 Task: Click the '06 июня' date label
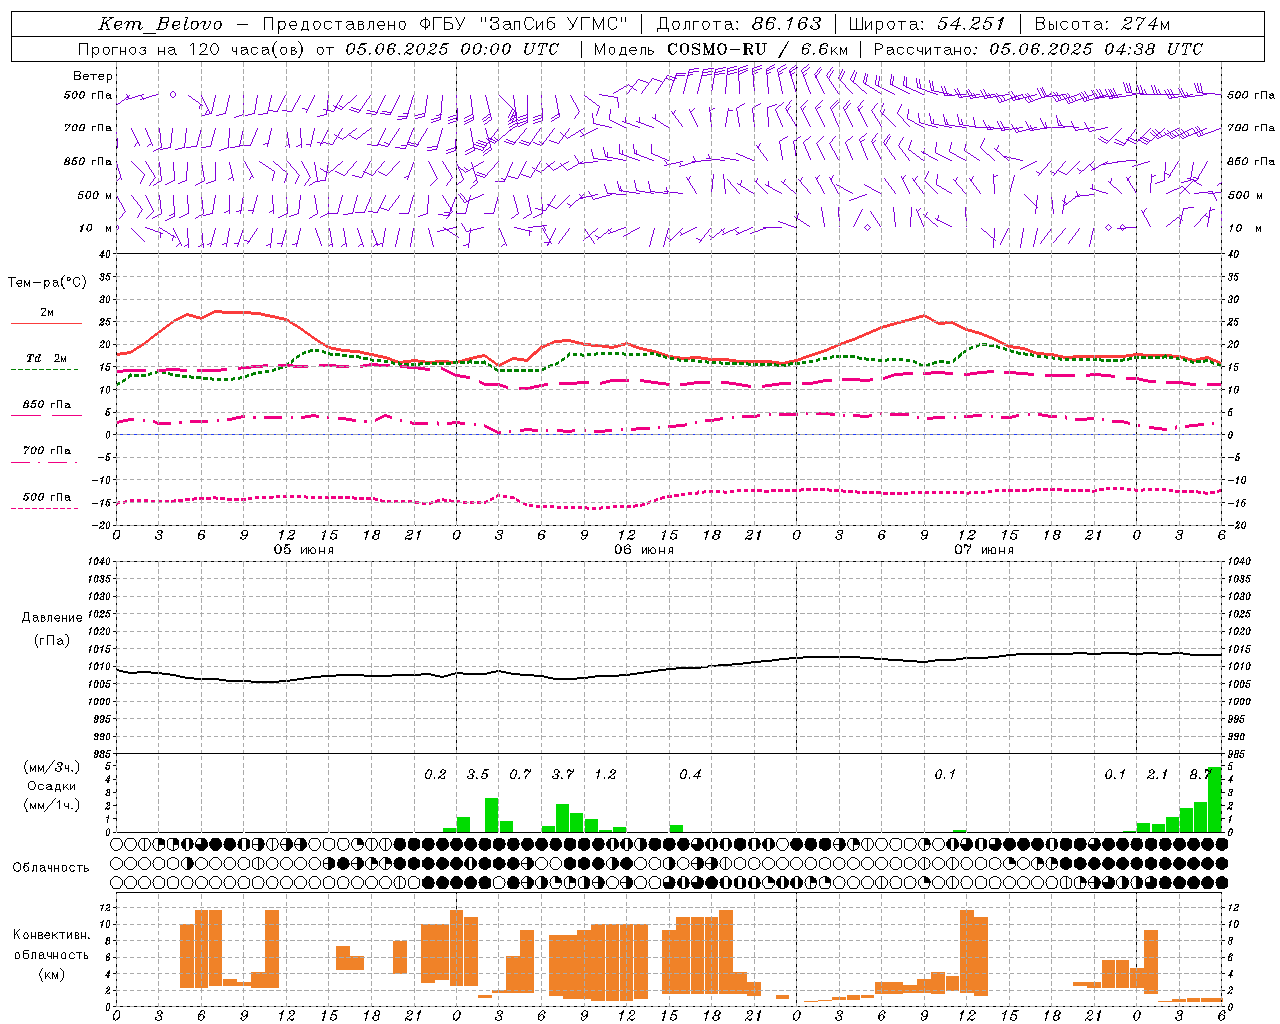pyautogui.click(x=644, y=550)
